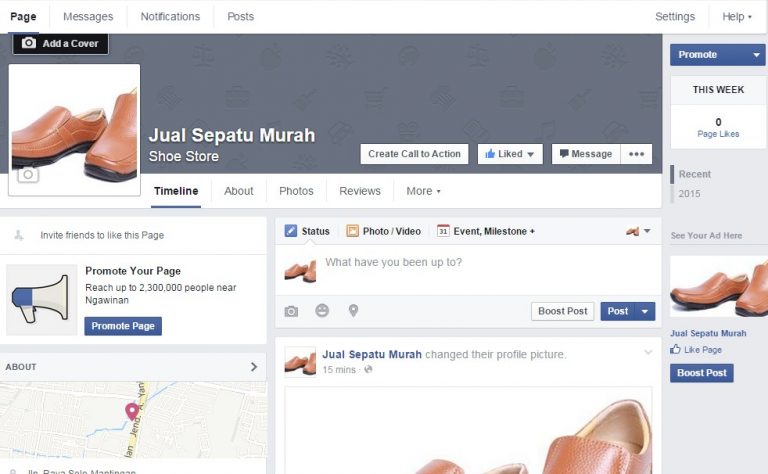Click the shoe profile picture thumbnail
768x474 pixels.
pos(74,130)
